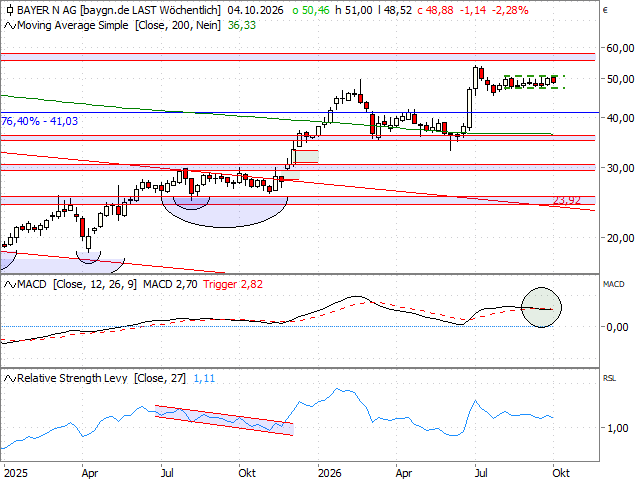Click the line icon before MACD label
The width and height of the screenshot is (640, 480).
click(x=10, y=284)
